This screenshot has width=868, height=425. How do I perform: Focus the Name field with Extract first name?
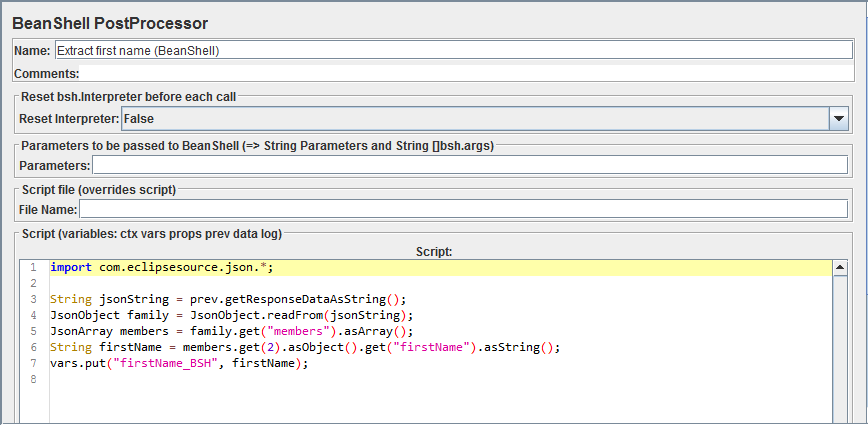(454, 50)
